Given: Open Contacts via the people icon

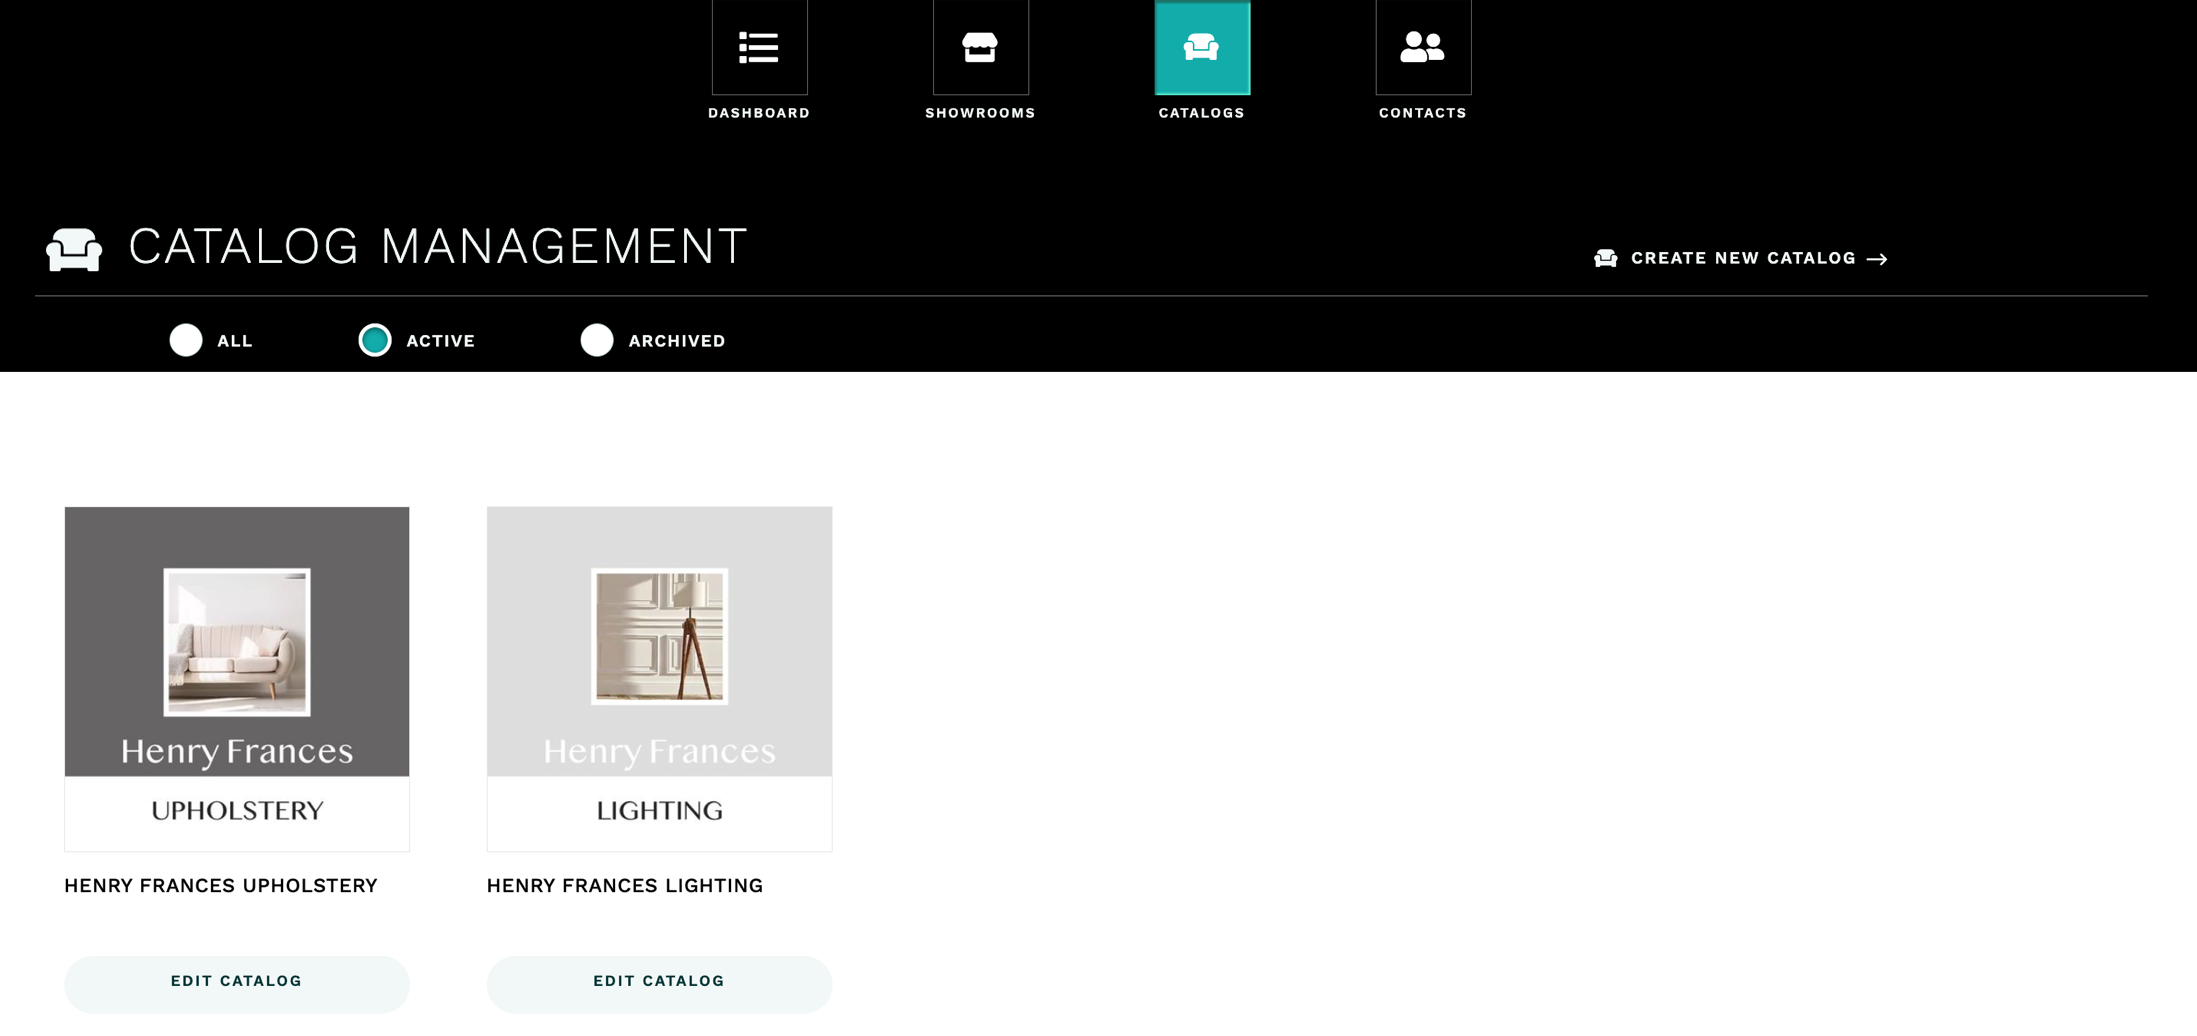Looking at the screenshot, I should [x=1422, y=47].
